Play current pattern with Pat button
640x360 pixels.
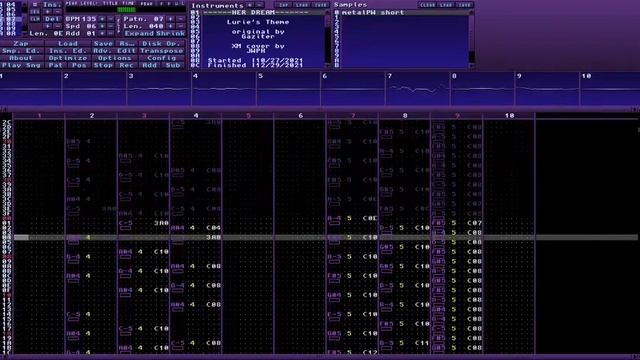[x=56, y=65]
